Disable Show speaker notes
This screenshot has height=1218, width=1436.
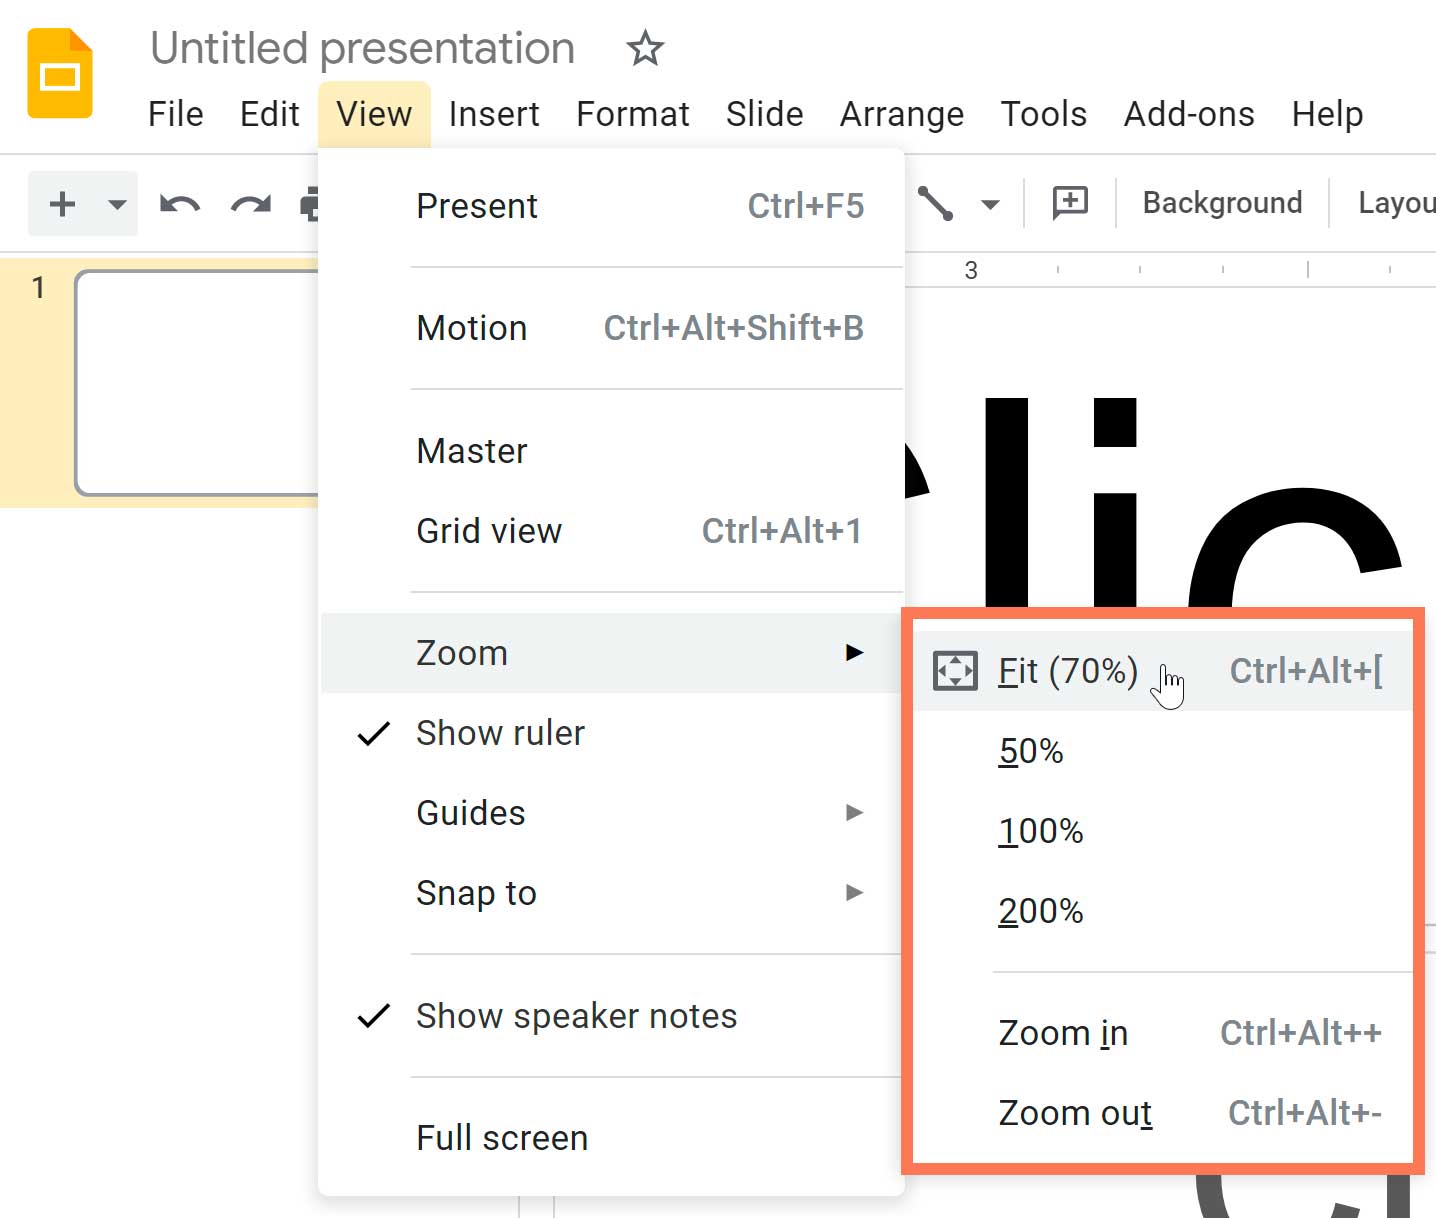[577, 1016]
